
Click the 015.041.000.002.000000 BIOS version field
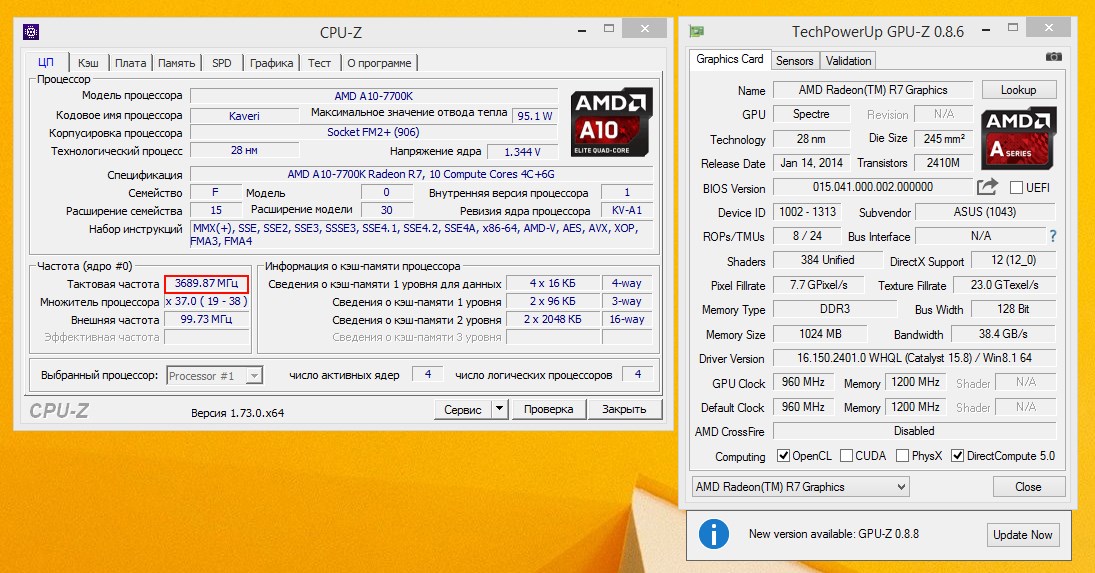click(873, 187)
